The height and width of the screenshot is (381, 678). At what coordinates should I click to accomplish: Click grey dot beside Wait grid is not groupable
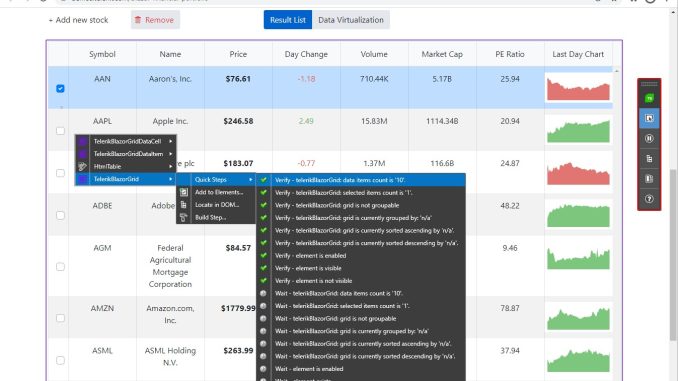(263, 318)
